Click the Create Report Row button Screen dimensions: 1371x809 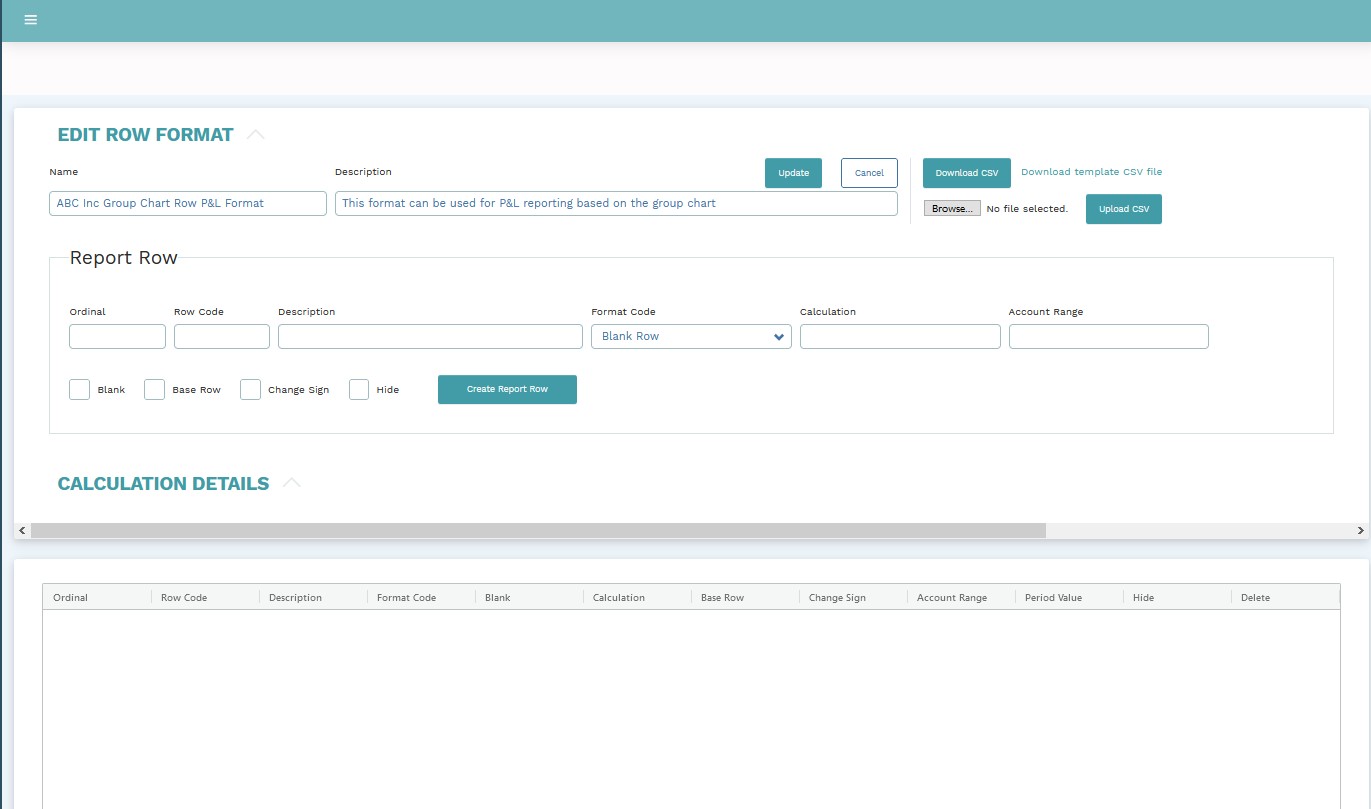pos(507,389)
